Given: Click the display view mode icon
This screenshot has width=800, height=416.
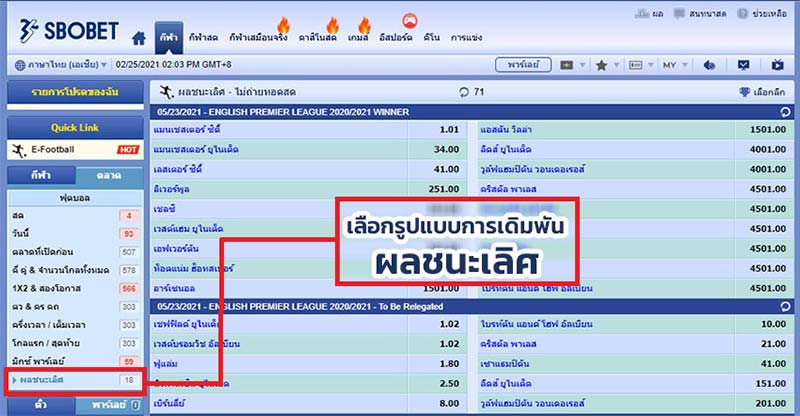Looking at the screenshot, I should point(567,65).
